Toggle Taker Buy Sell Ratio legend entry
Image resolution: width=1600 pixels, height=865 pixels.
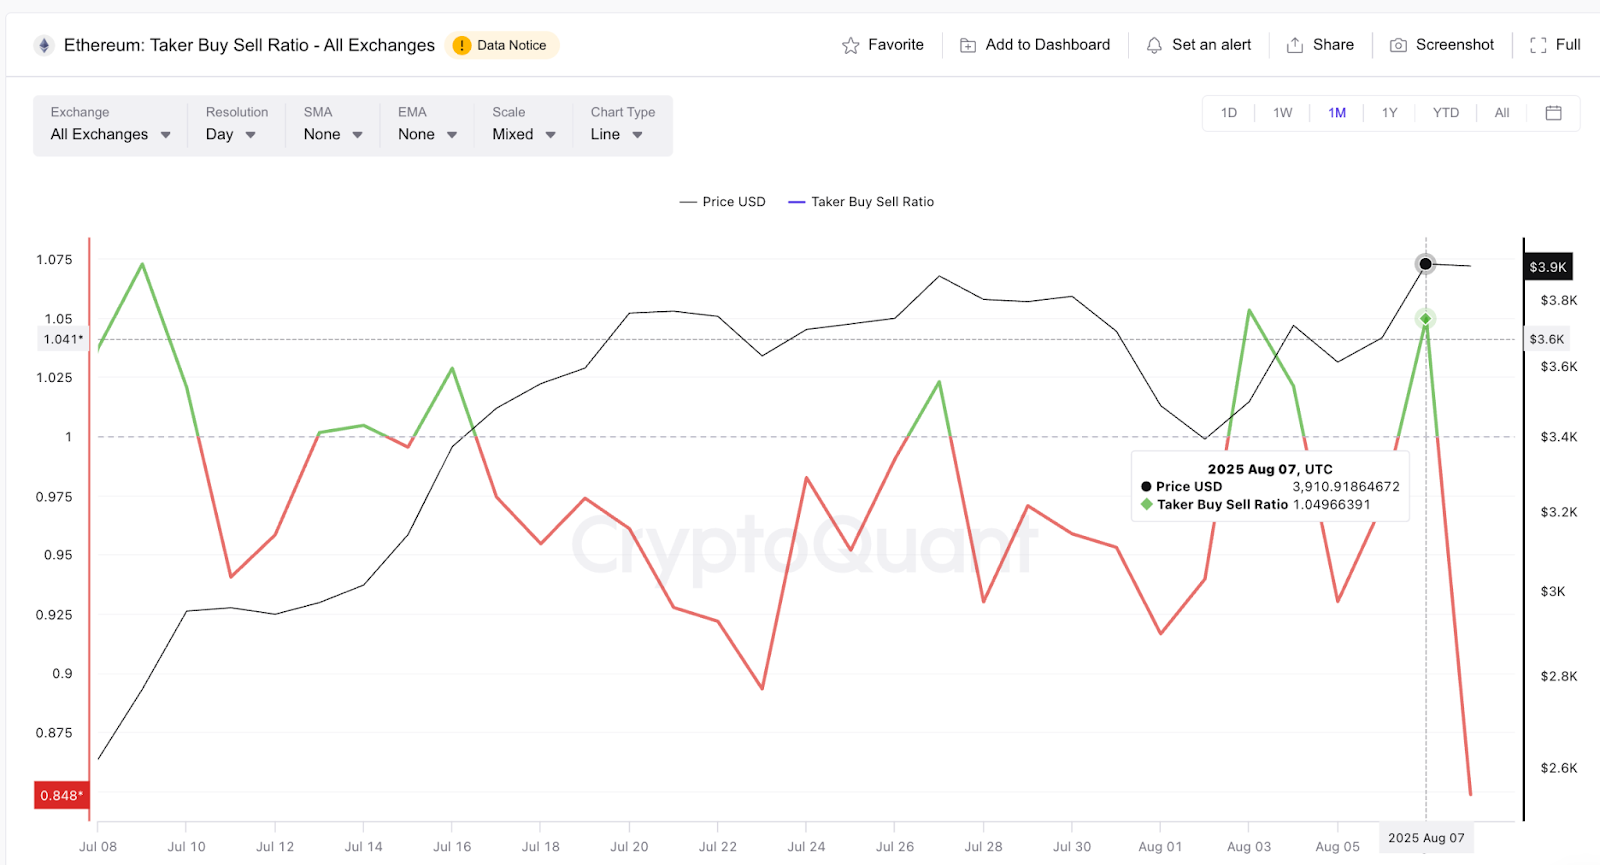[861, 202]
